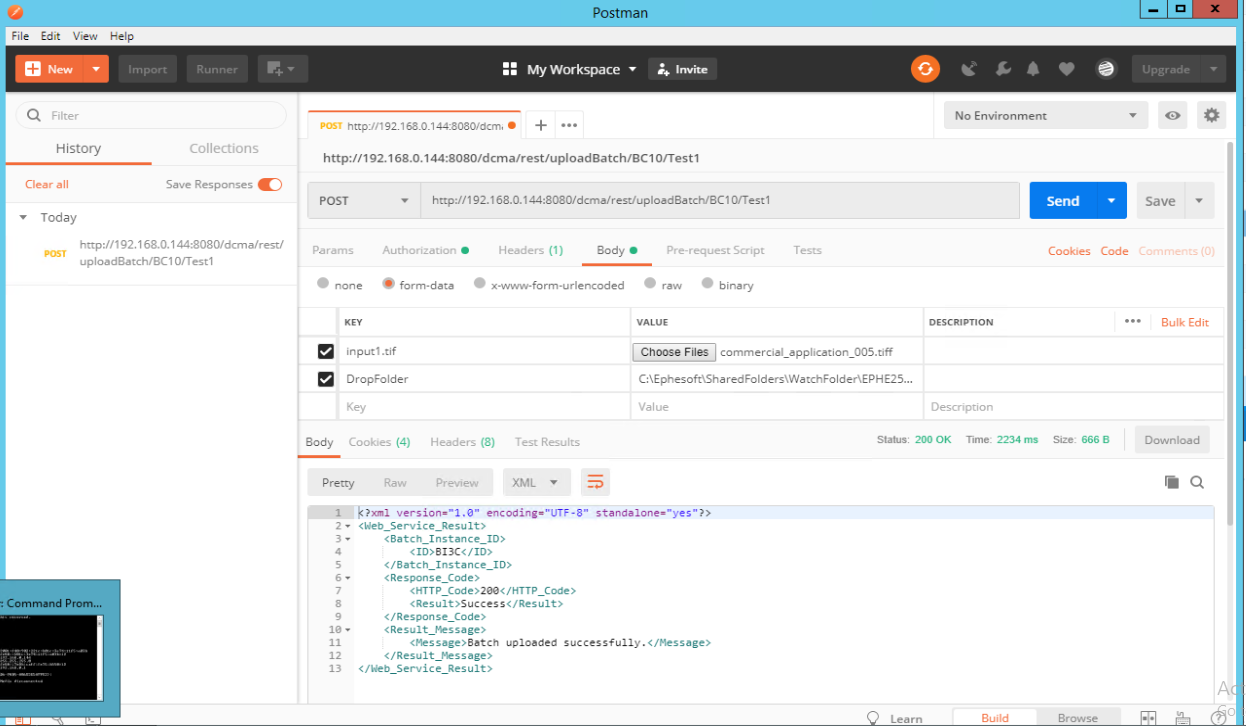The height and width of the screenshot is (726, 1246).
Task: Open the capture requests satellite icon
Action: [969, 69]
